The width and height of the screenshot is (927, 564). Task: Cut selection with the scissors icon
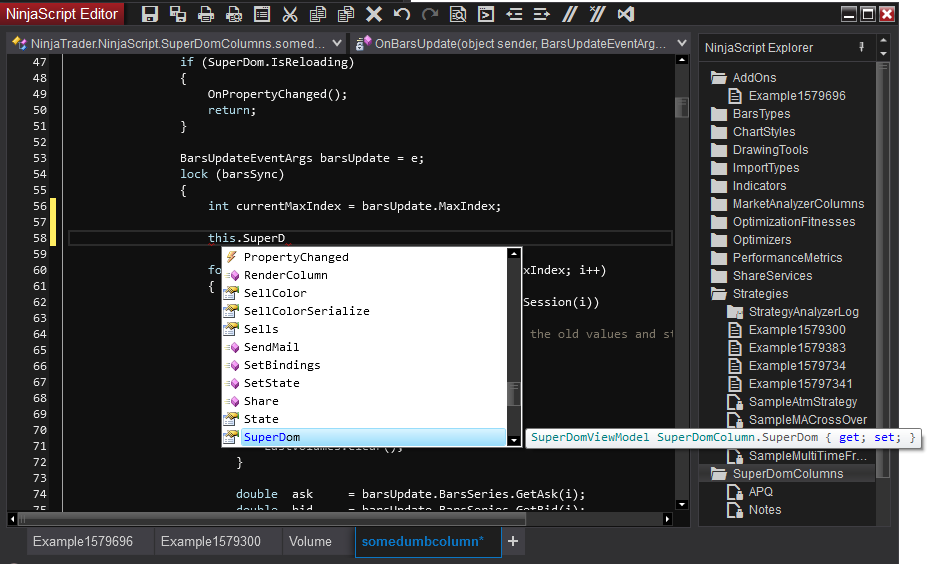click(290, 14)
